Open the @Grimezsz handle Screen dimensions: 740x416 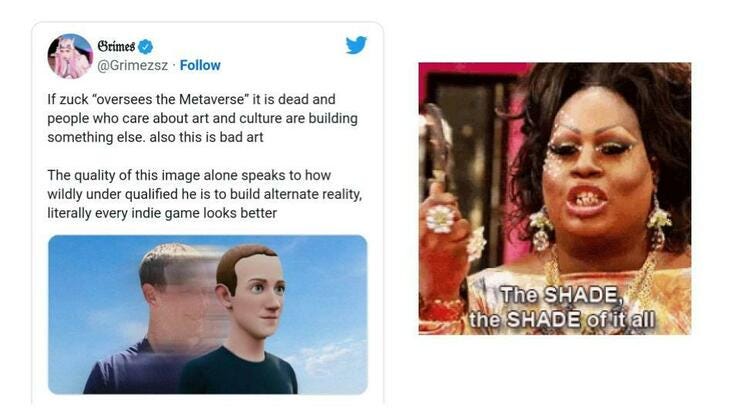(x=132, y=66)
